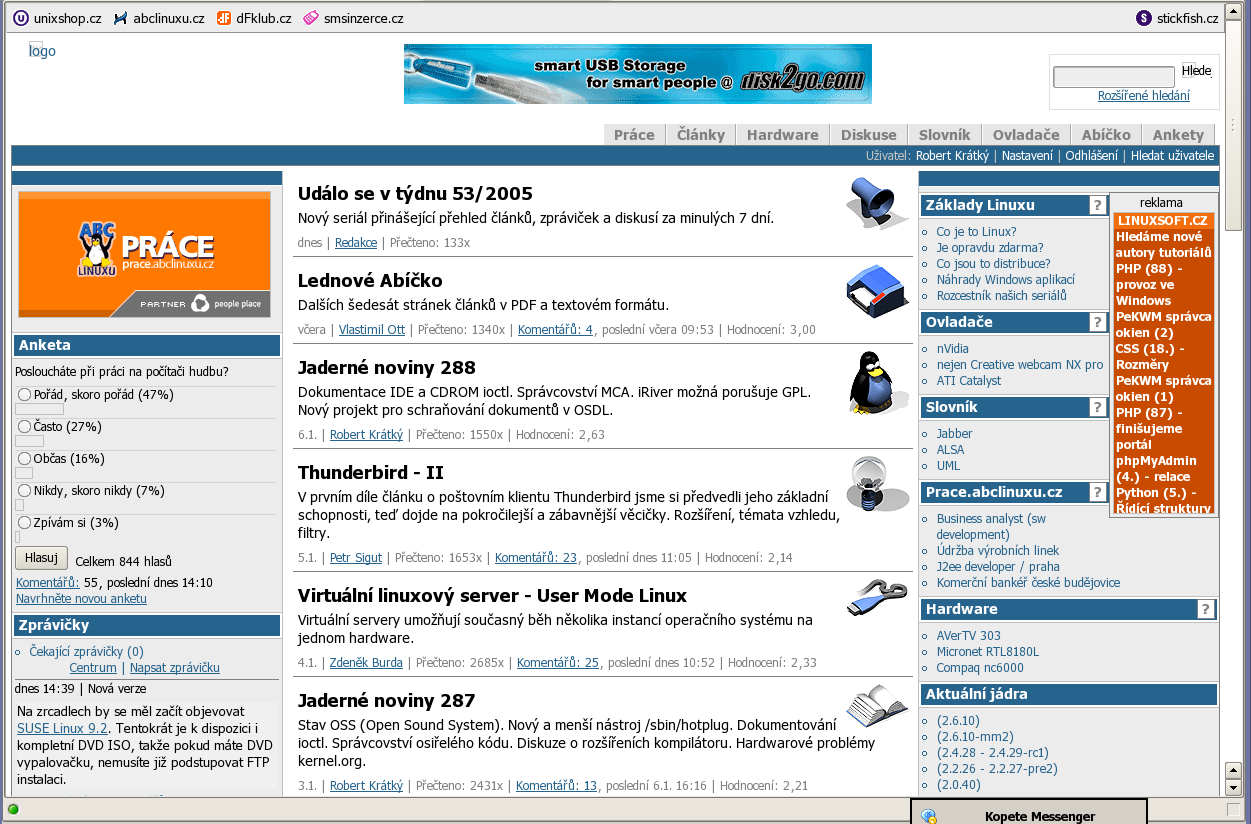Open Hledat uživatele link
The width and height of the screenshot is (1251, 824).
[1172, 156]
